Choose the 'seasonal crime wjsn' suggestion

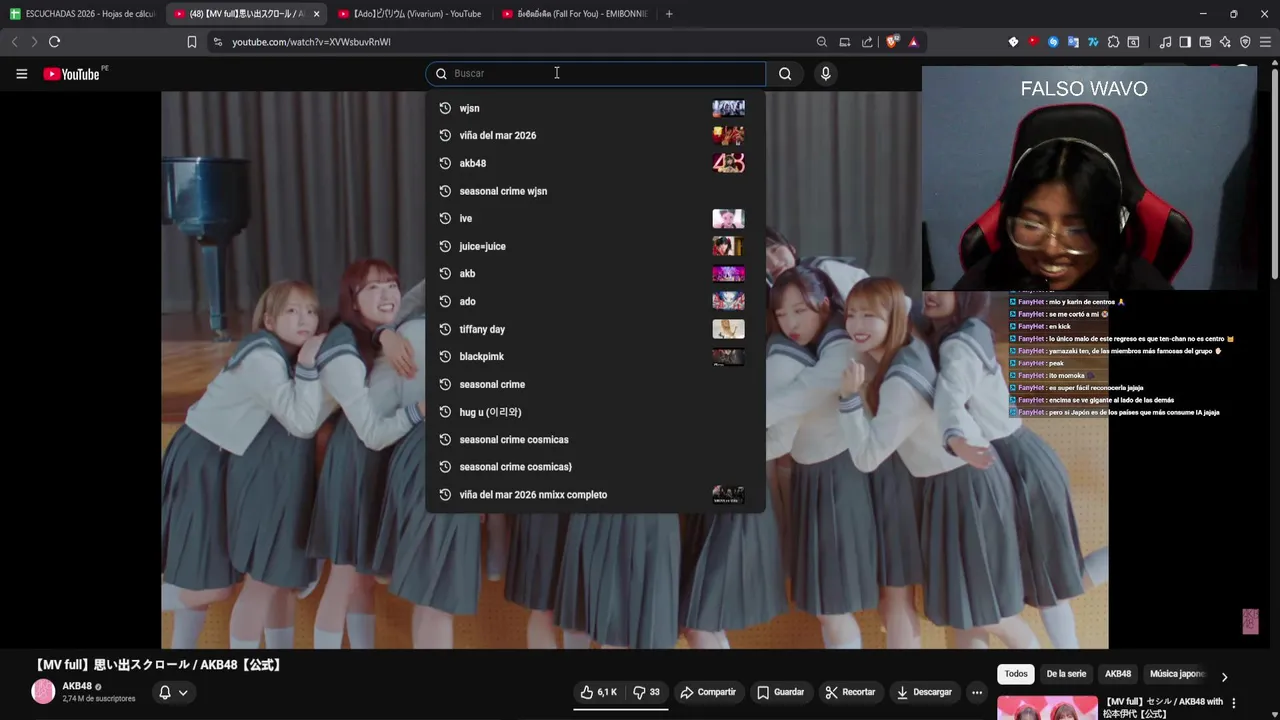[x=595, y=191]
